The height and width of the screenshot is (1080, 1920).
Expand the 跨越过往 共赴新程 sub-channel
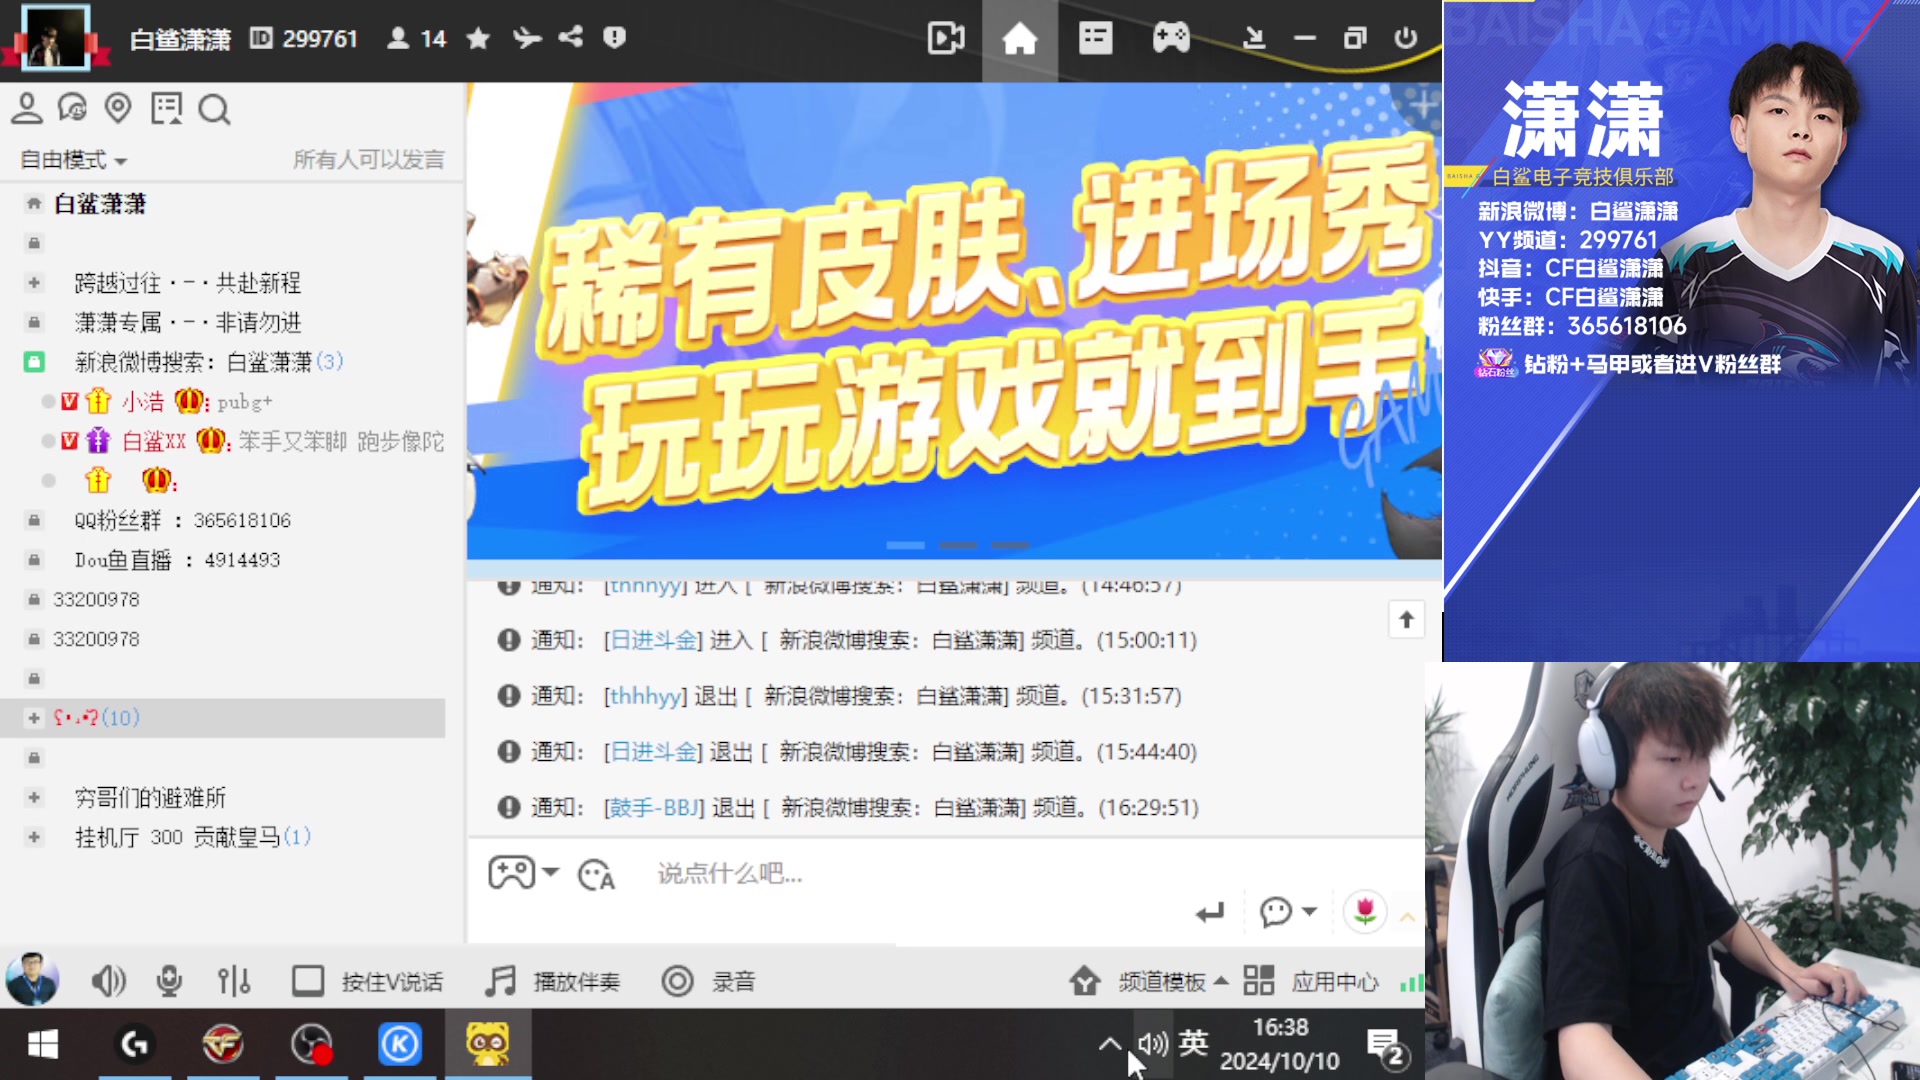tap(34, 283)
